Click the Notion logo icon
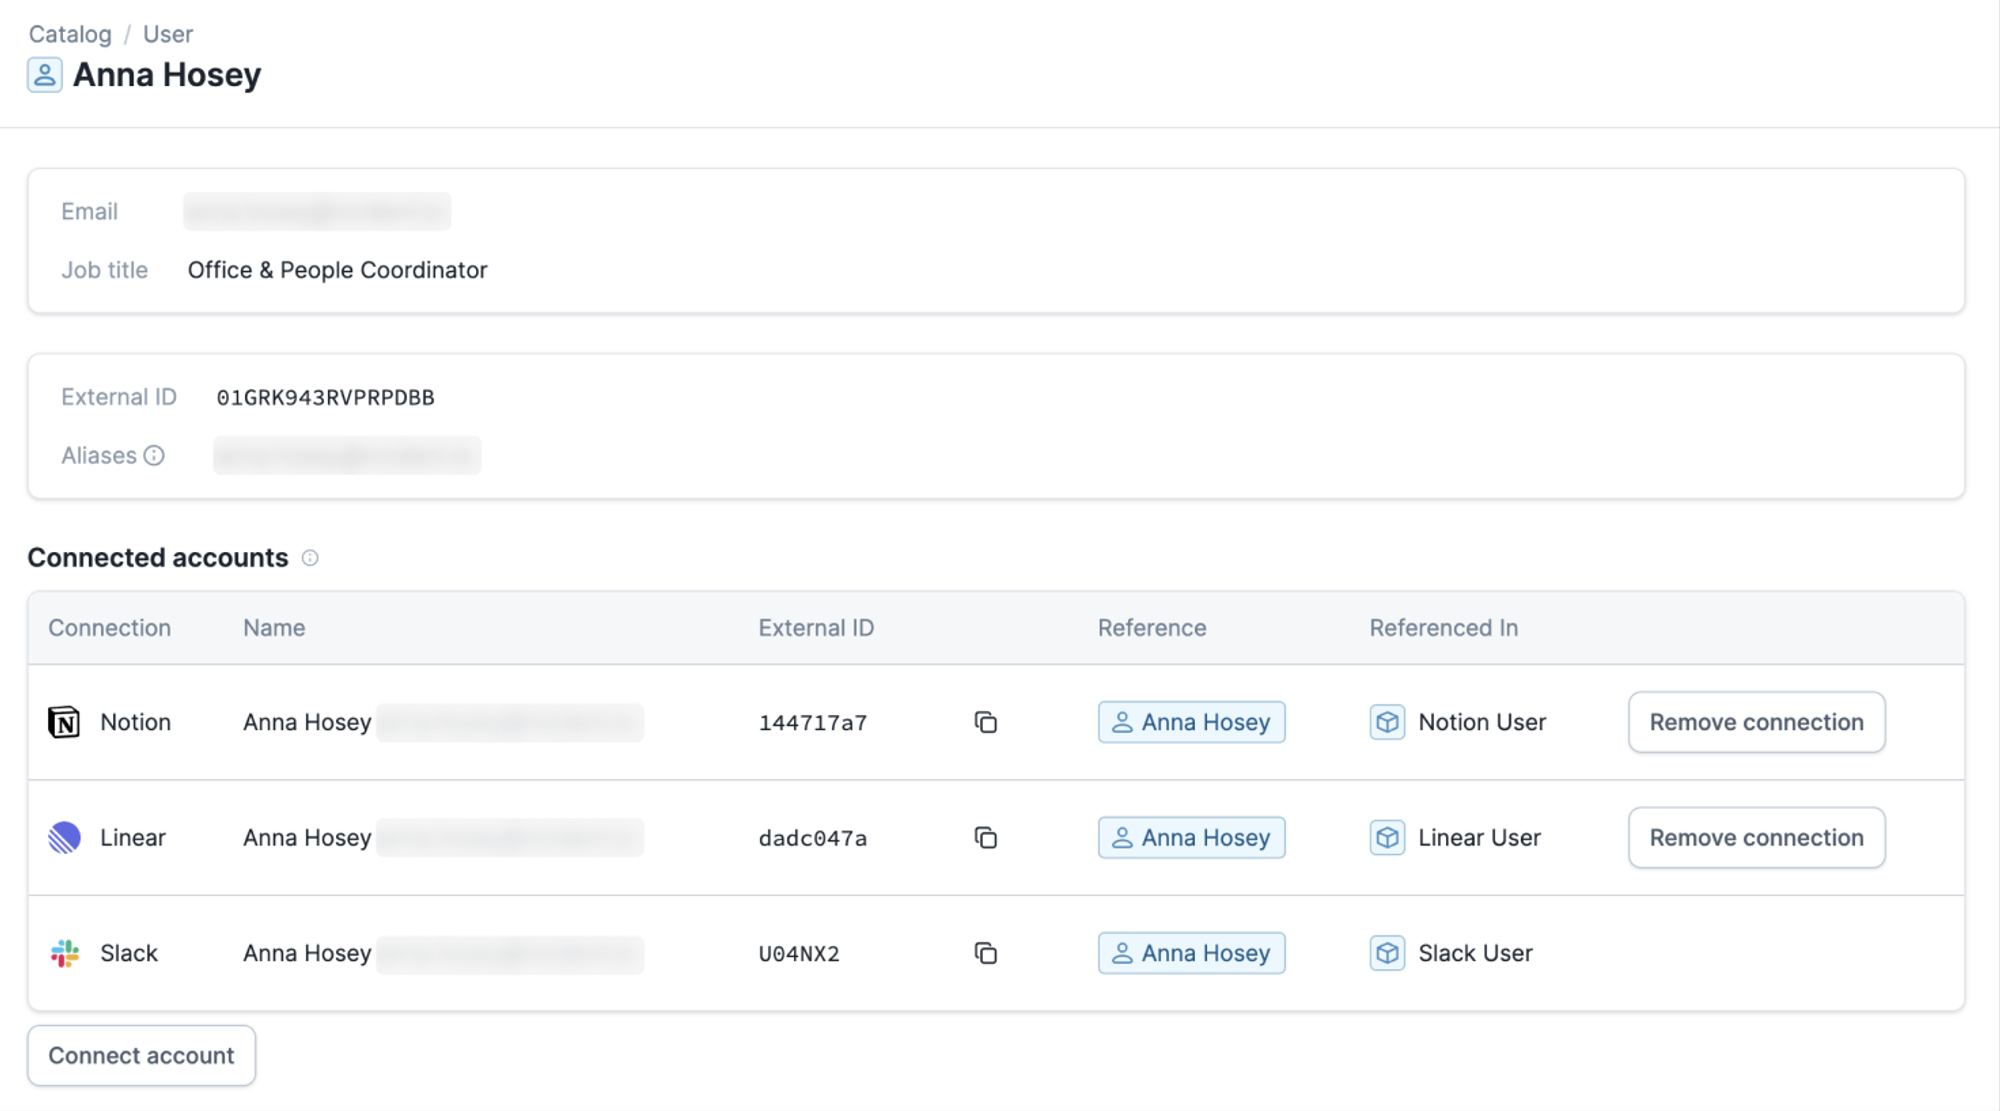 tap(64, 722)
